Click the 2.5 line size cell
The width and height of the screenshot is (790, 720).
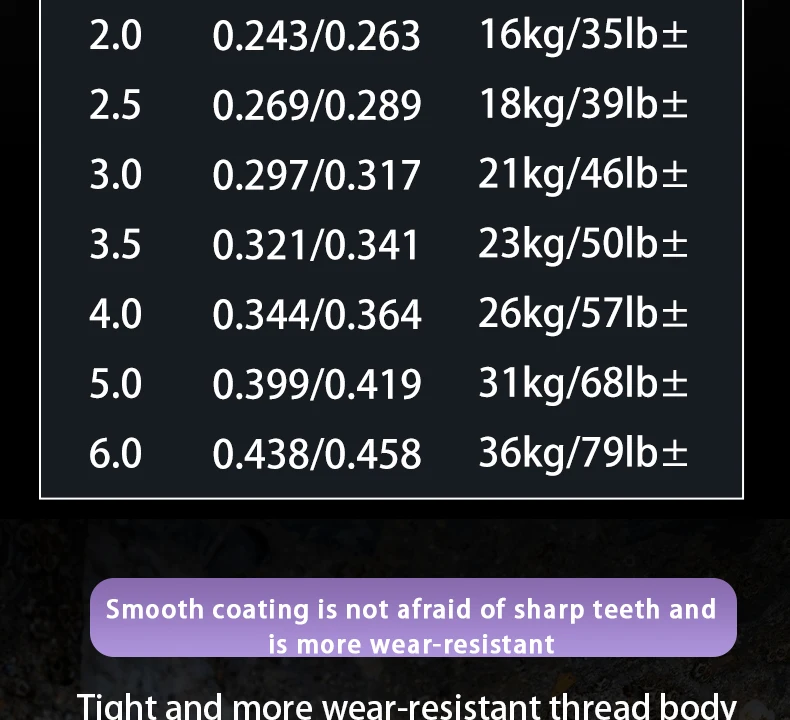point(115,105)
